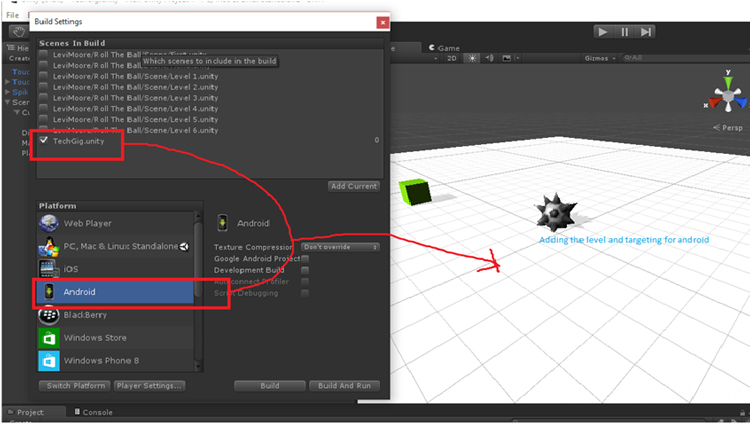
Task: Expand the Spik hierarchy item
Action: pos(7,92)
